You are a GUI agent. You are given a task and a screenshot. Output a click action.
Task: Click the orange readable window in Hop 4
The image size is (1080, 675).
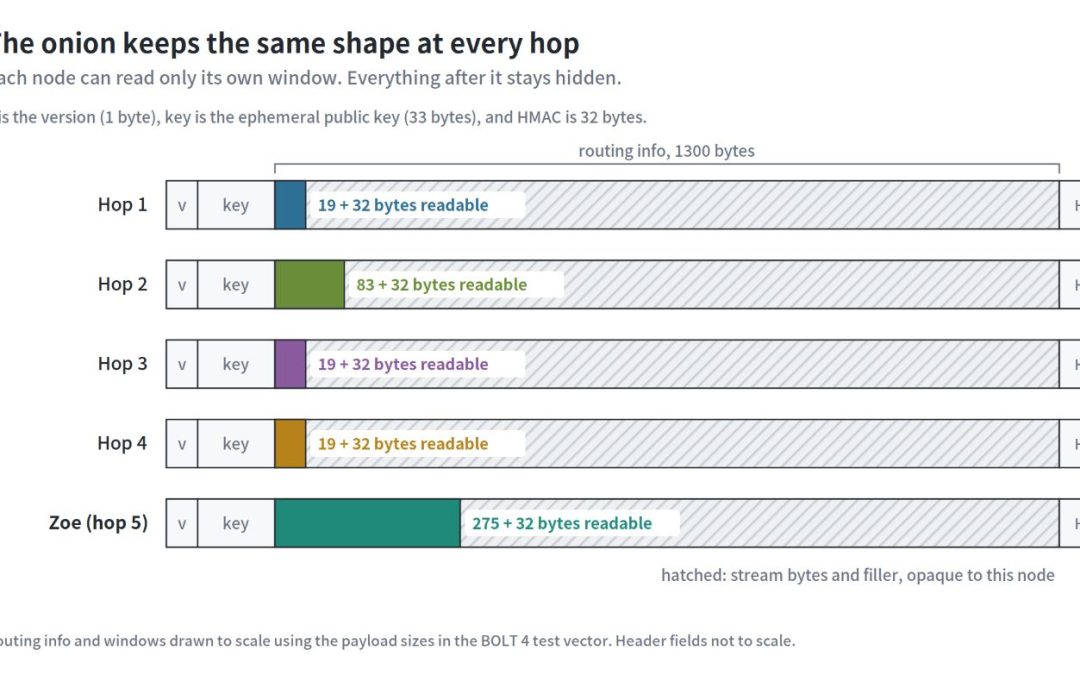point(290,444)
